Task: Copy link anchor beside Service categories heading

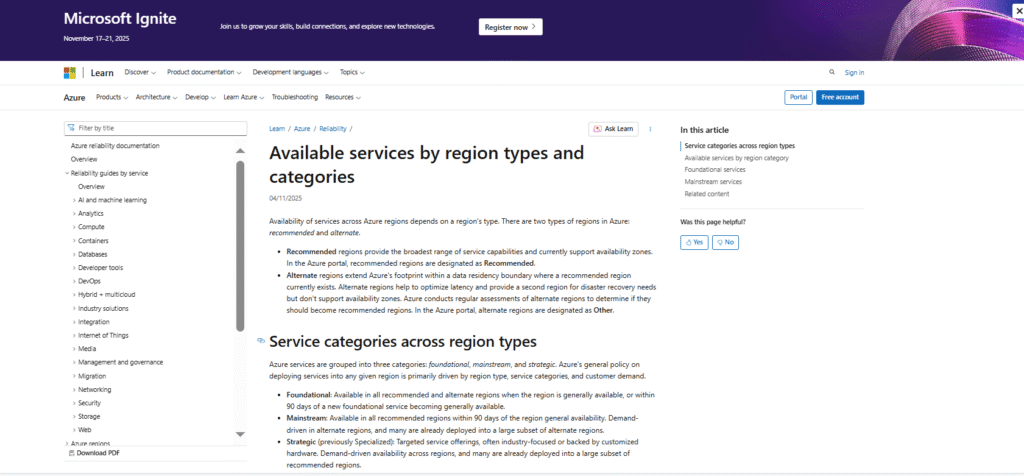Action: pyautogui.click(x=261, y=341)
